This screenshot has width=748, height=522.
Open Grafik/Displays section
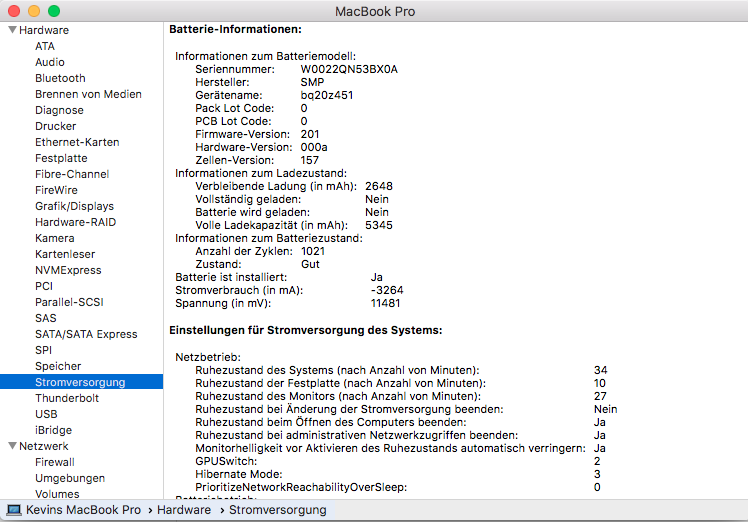click(x=74, y=206)
